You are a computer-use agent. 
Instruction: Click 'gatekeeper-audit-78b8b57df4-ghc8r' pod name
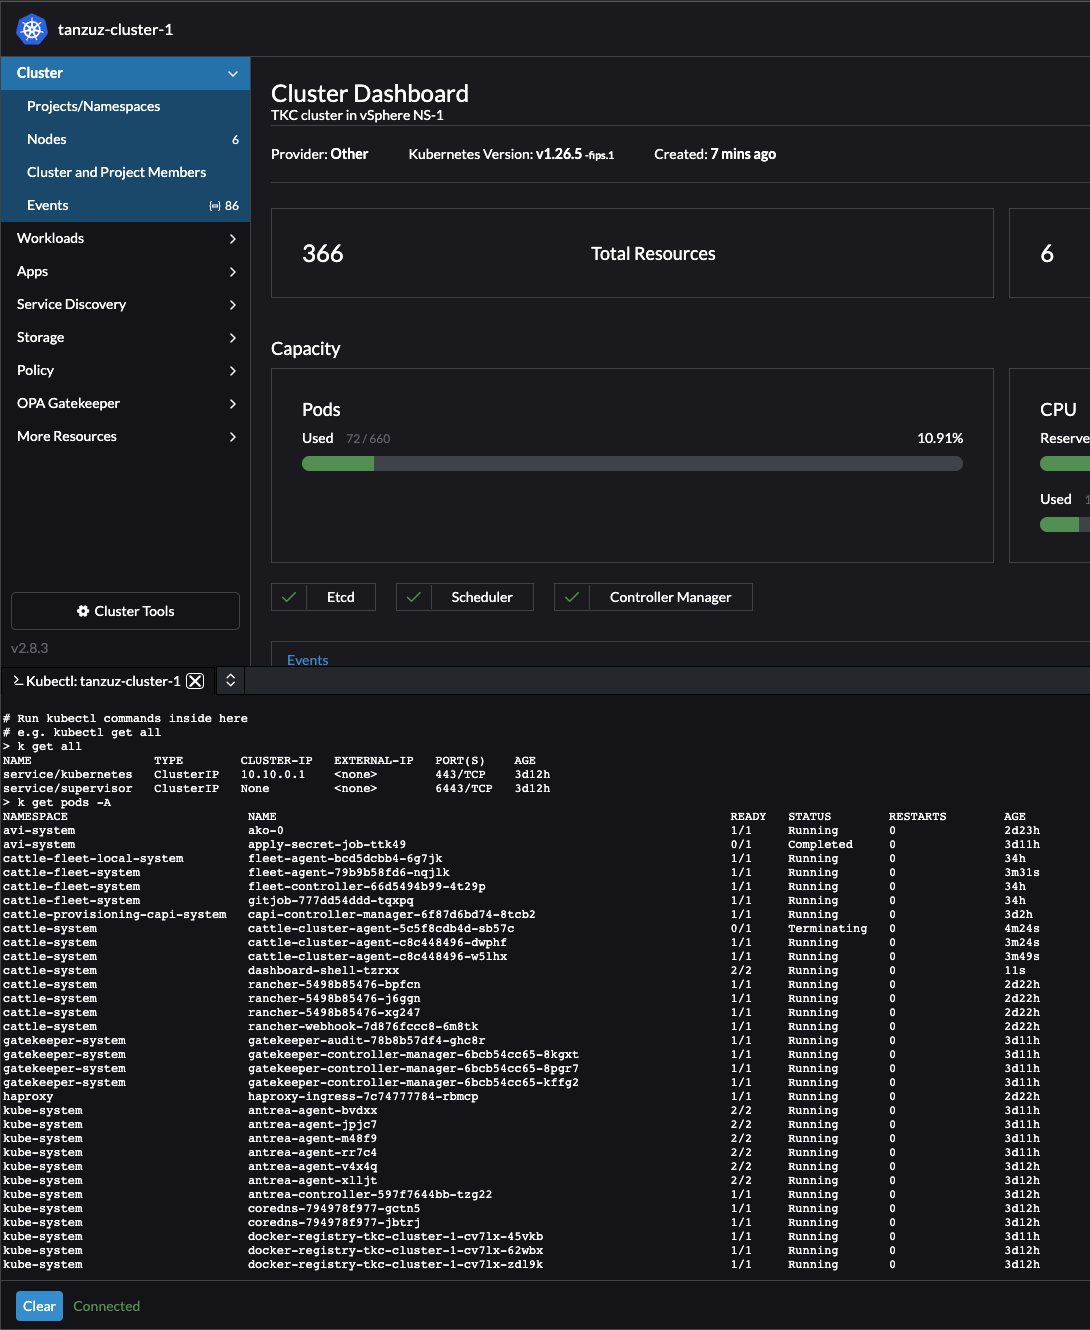coord(367,1041)
